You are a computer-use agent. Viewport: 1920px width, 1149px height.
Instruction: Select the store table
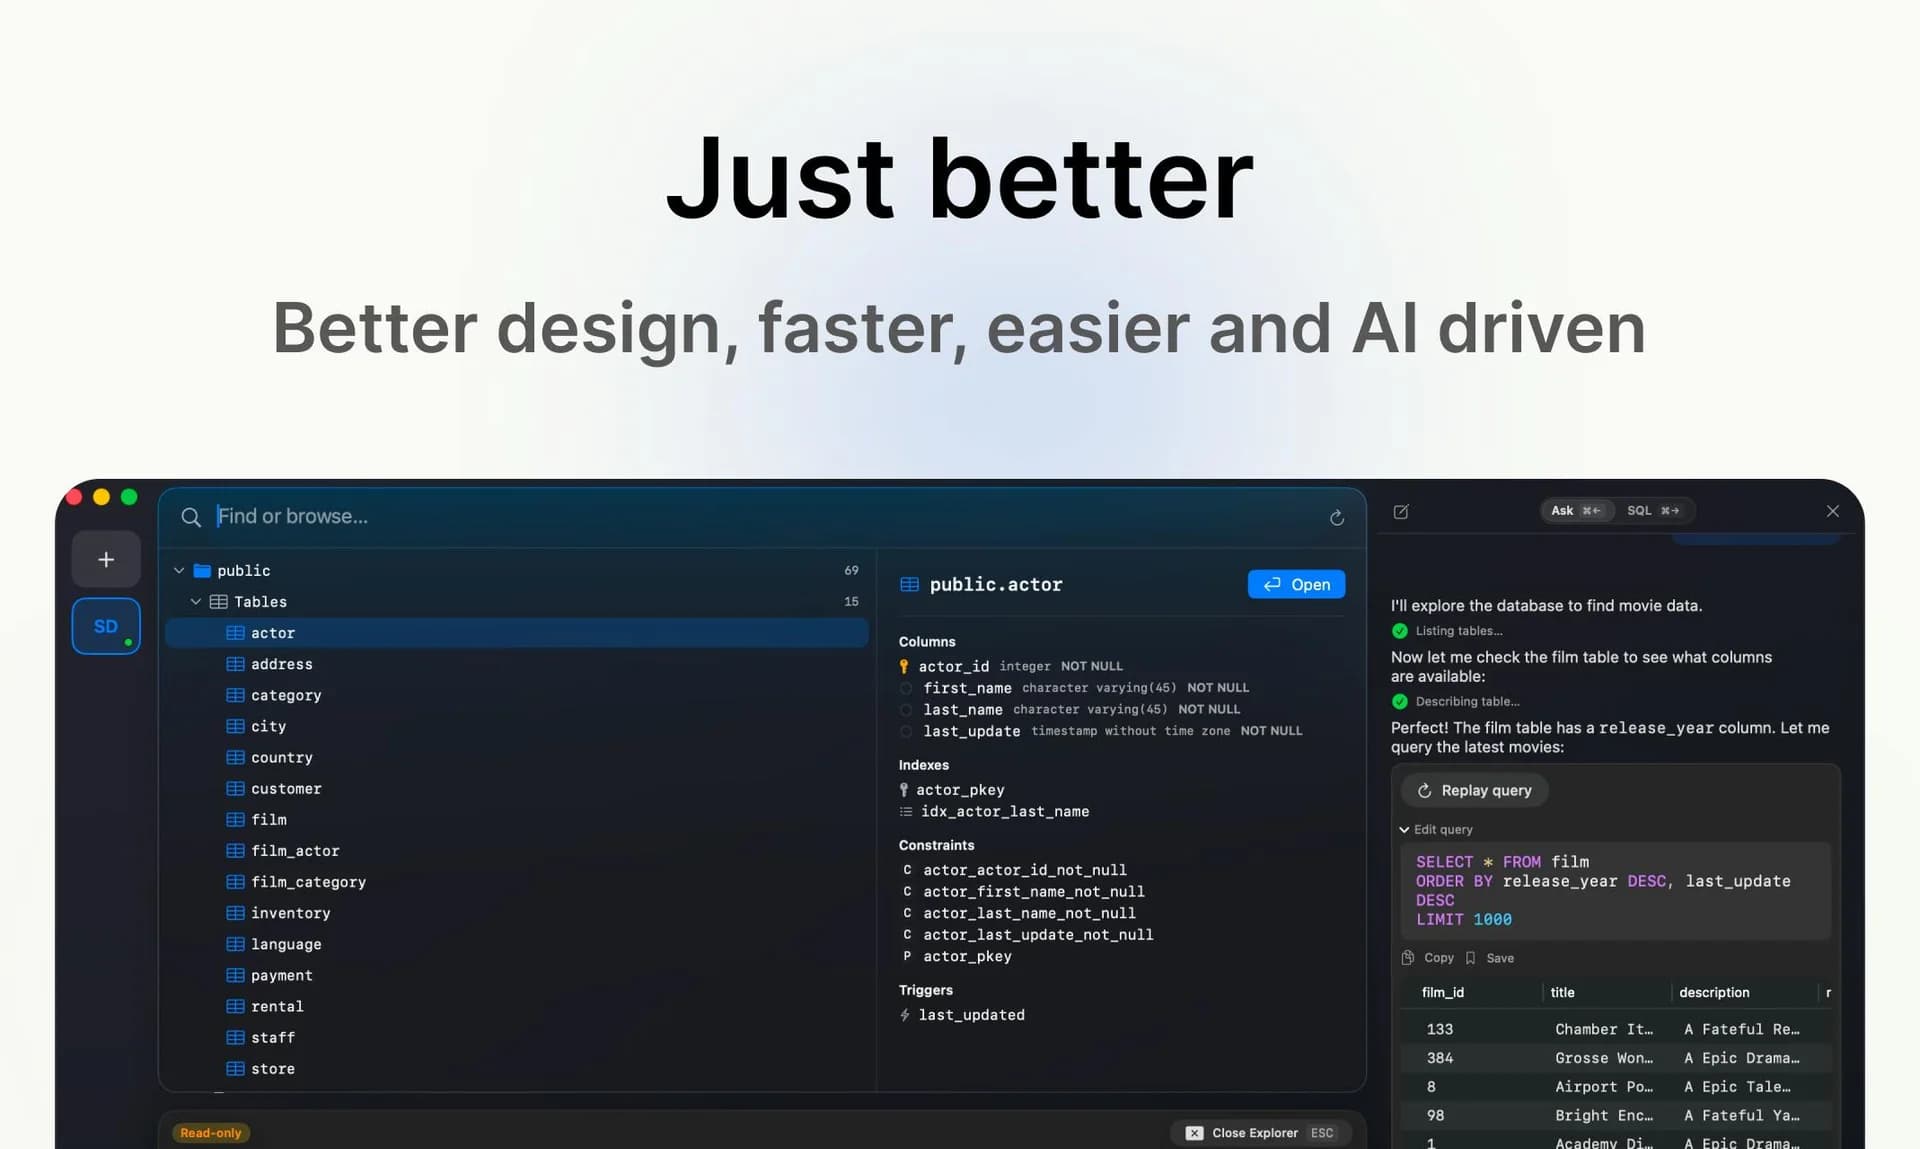(x=516, y=1069)
